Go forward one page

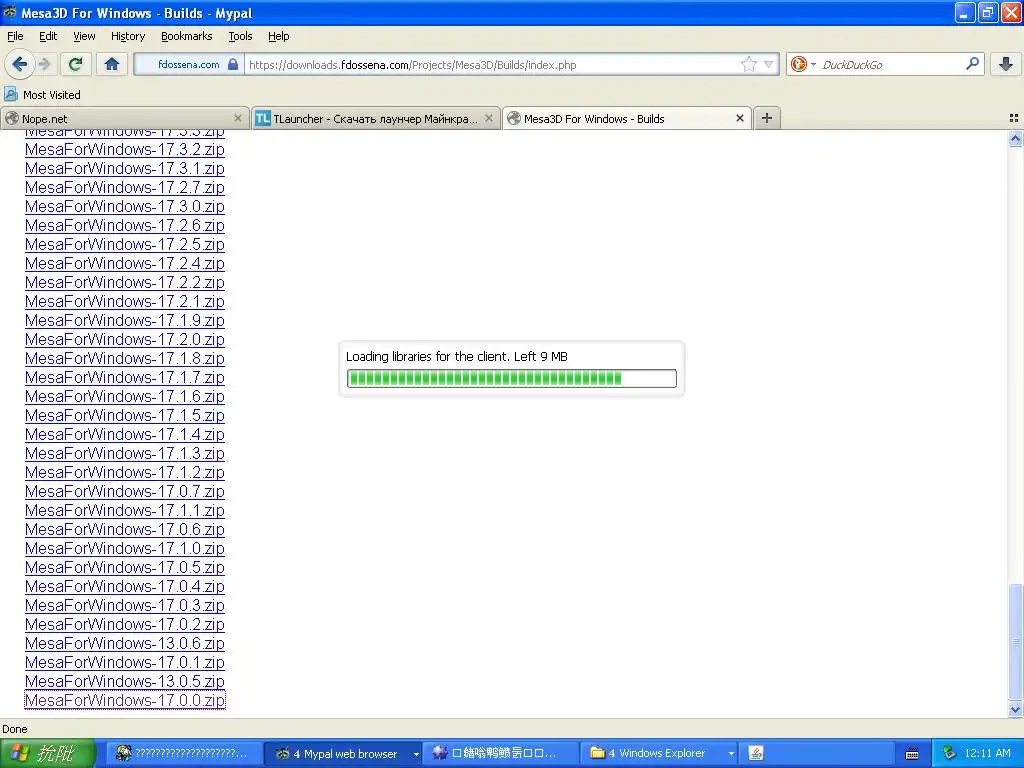point(45,64)
